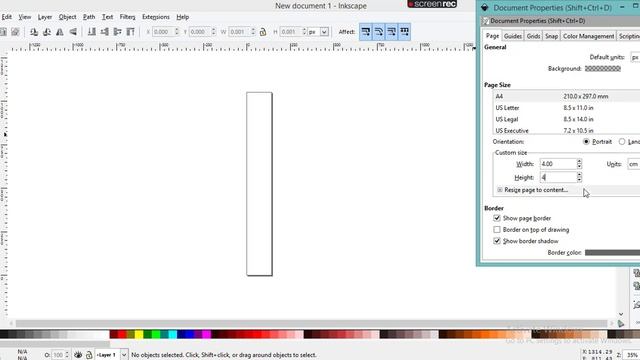The width and height of the screenshot is (640, 360).
Task: Click the raise to top icon
Action: (x=131, y=32)
